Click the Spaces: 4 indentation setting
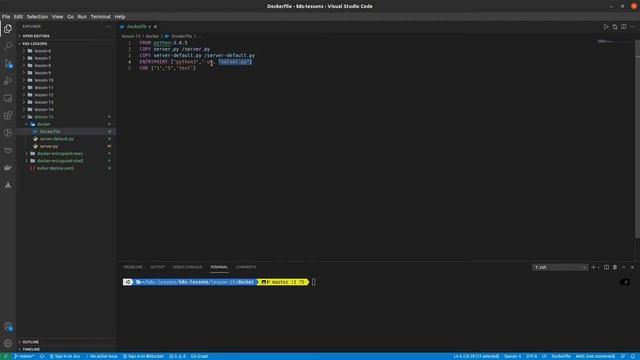Image resolution: width=640 pixels, height=360 pixels. click(512, 356)
